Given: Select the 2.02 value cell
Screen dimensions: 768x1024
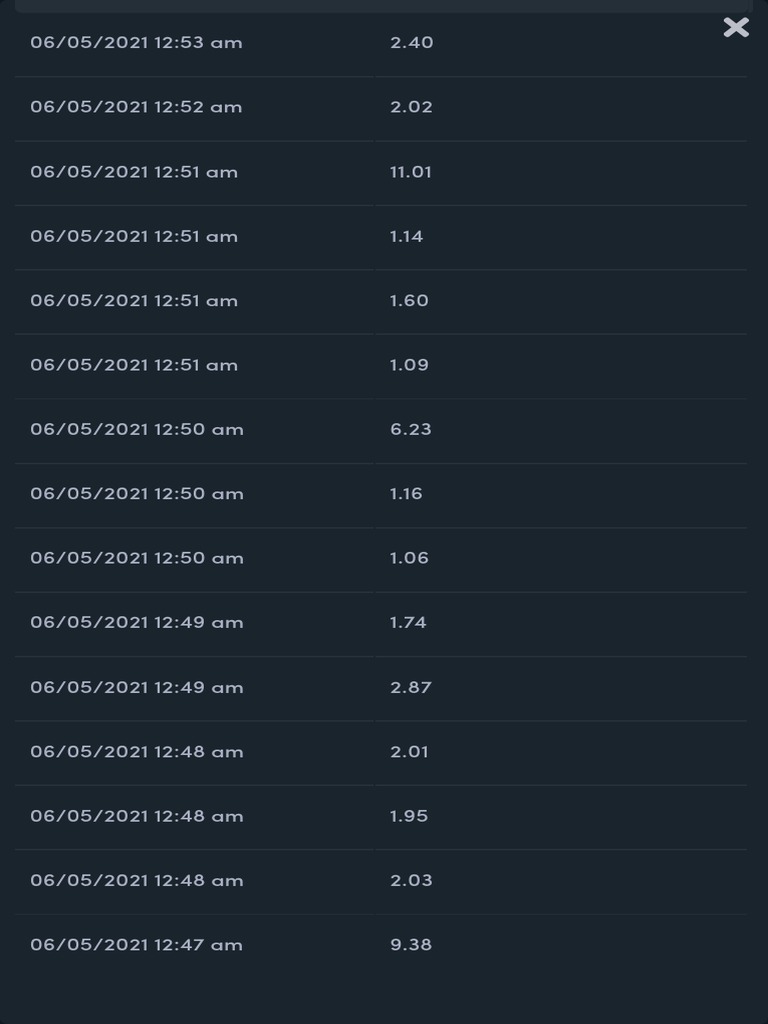Looking at the screenshot, I should 412,107.
